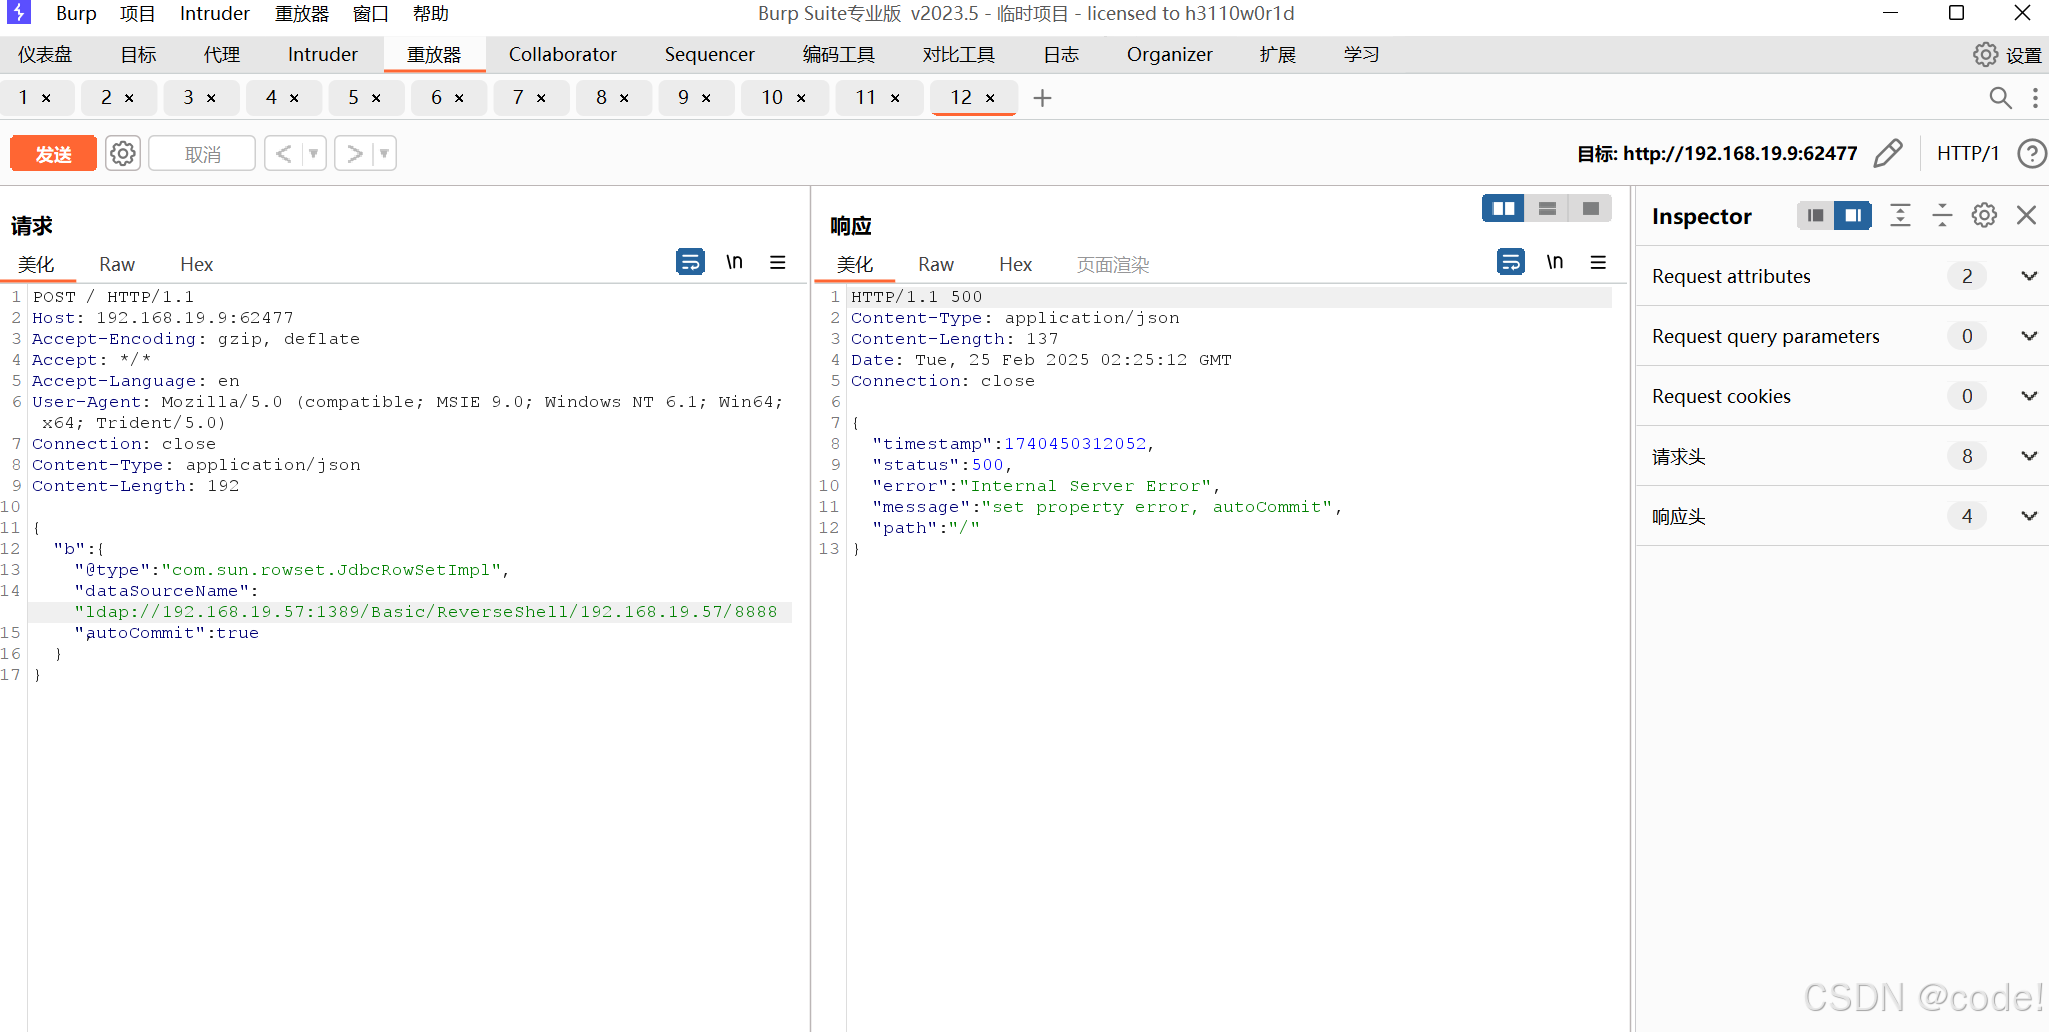The width and height of the screenshot is (2049, 1032).
Task: Add a new Repeater tab
Action: click(x=1042, y=98)
